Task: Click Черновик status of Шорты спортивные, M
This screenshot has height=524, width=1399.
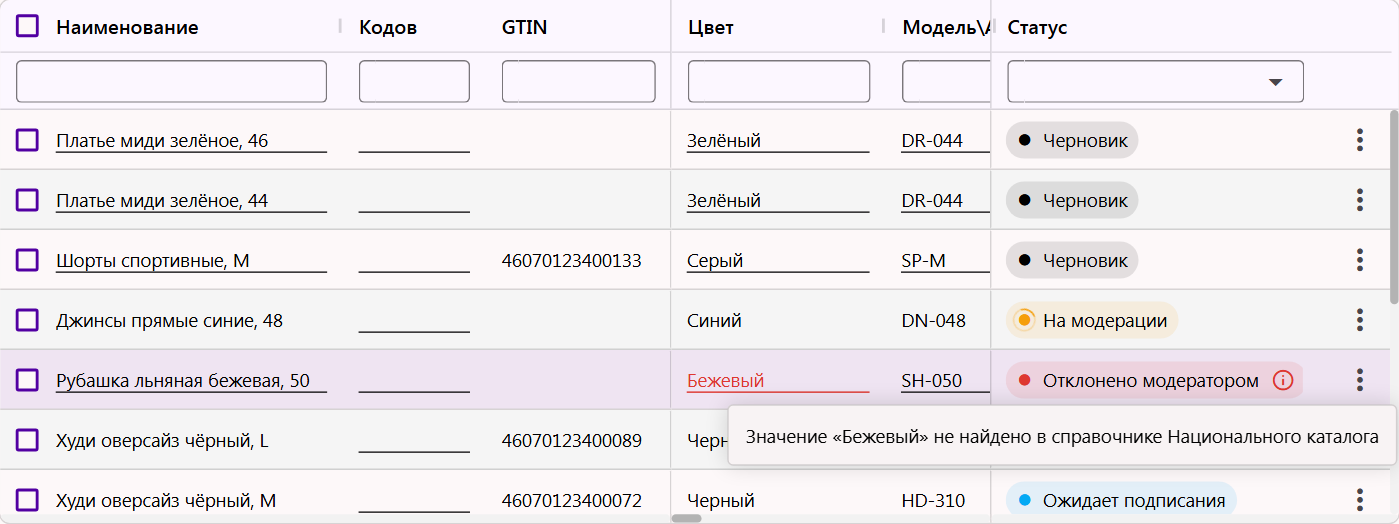Action: (1072, 260)
